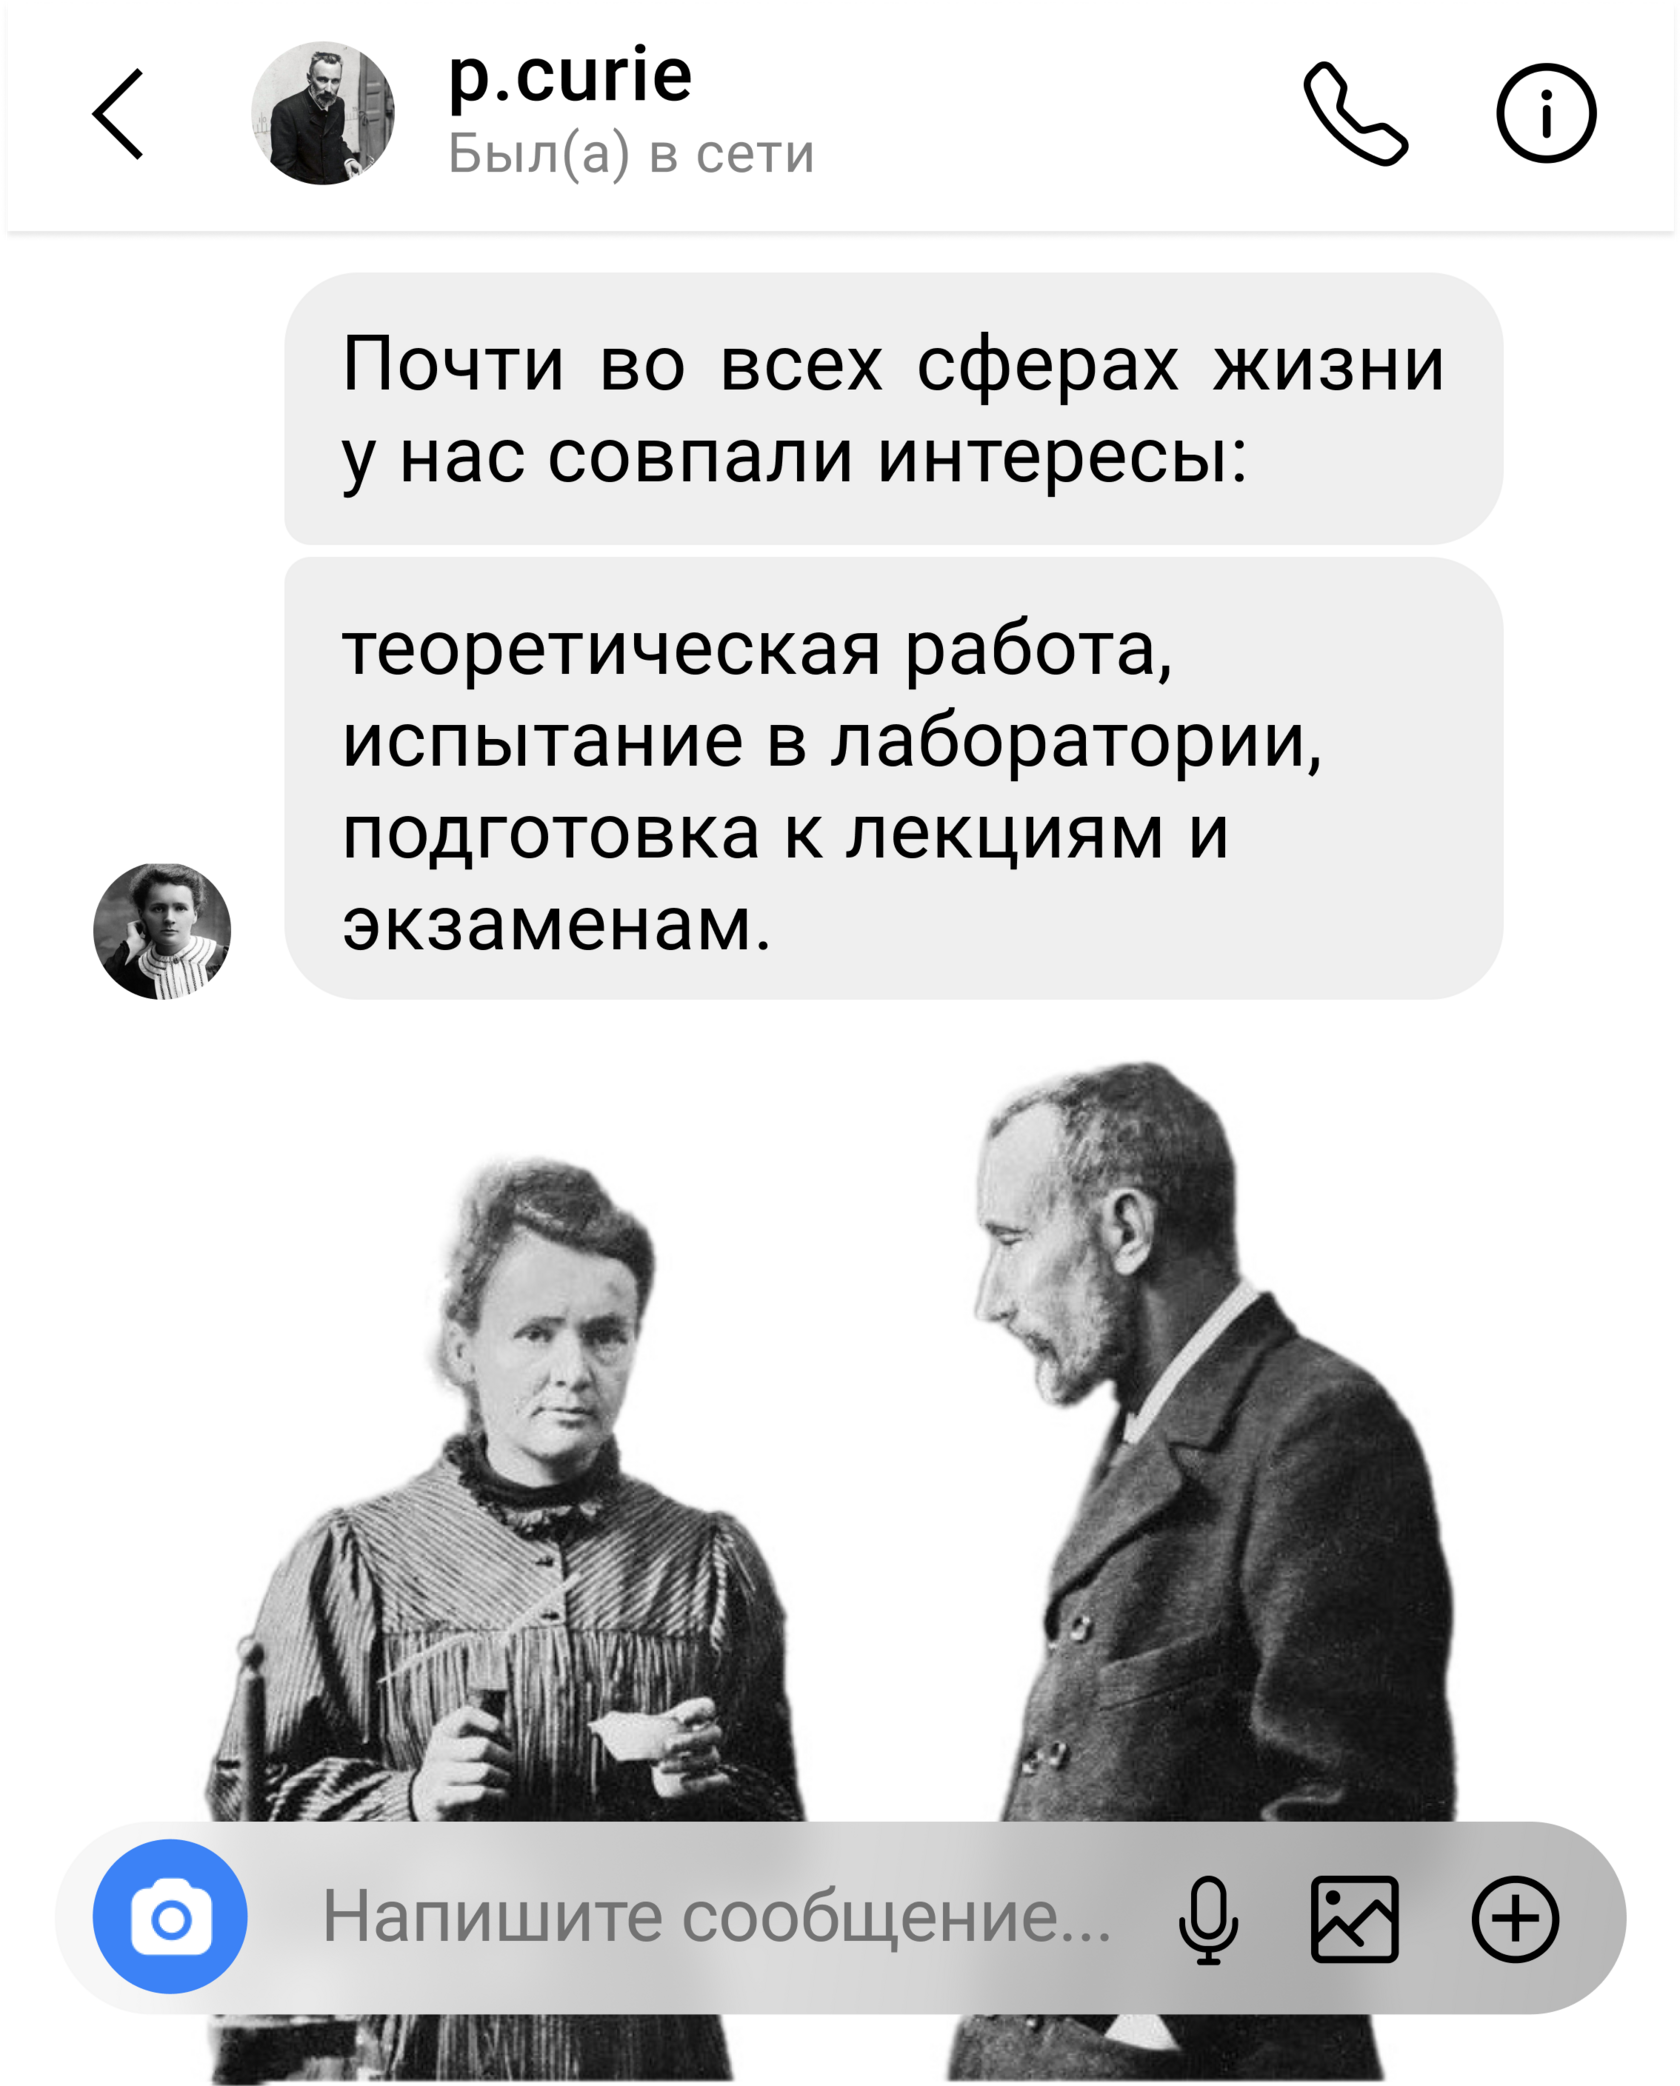
Task: Open chat info via the circled i icon
Action: point(1546,113)
